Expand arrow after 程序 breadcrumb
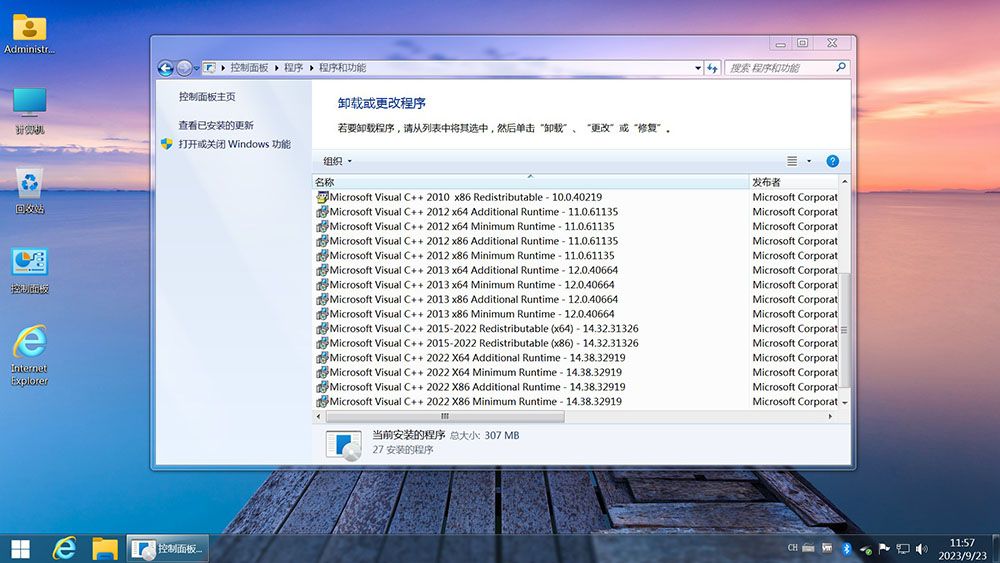 pyautogui.click(x=311, y=68)
